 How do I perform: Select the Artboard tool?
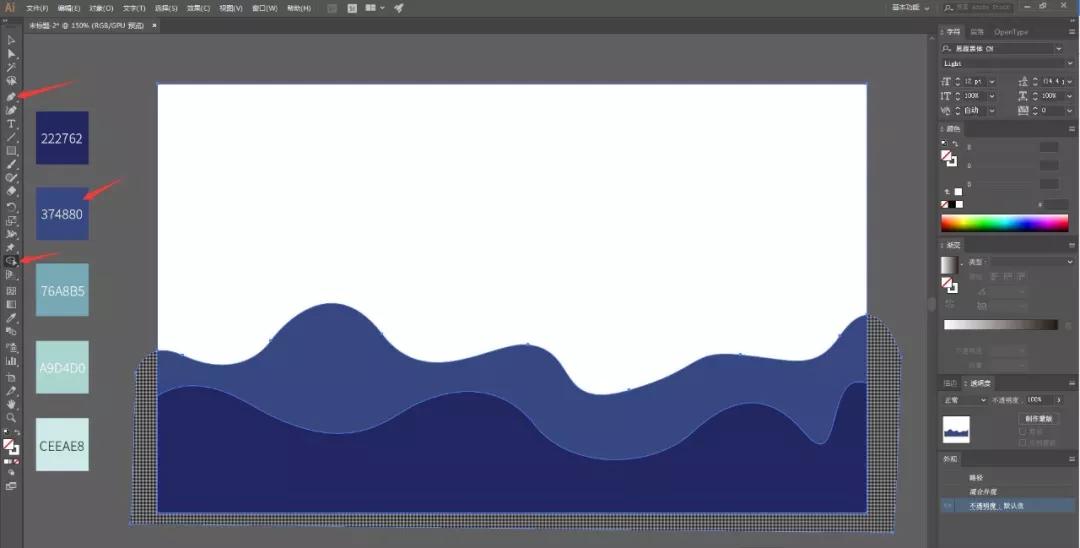pyautogui.click(x=11, y=378)
